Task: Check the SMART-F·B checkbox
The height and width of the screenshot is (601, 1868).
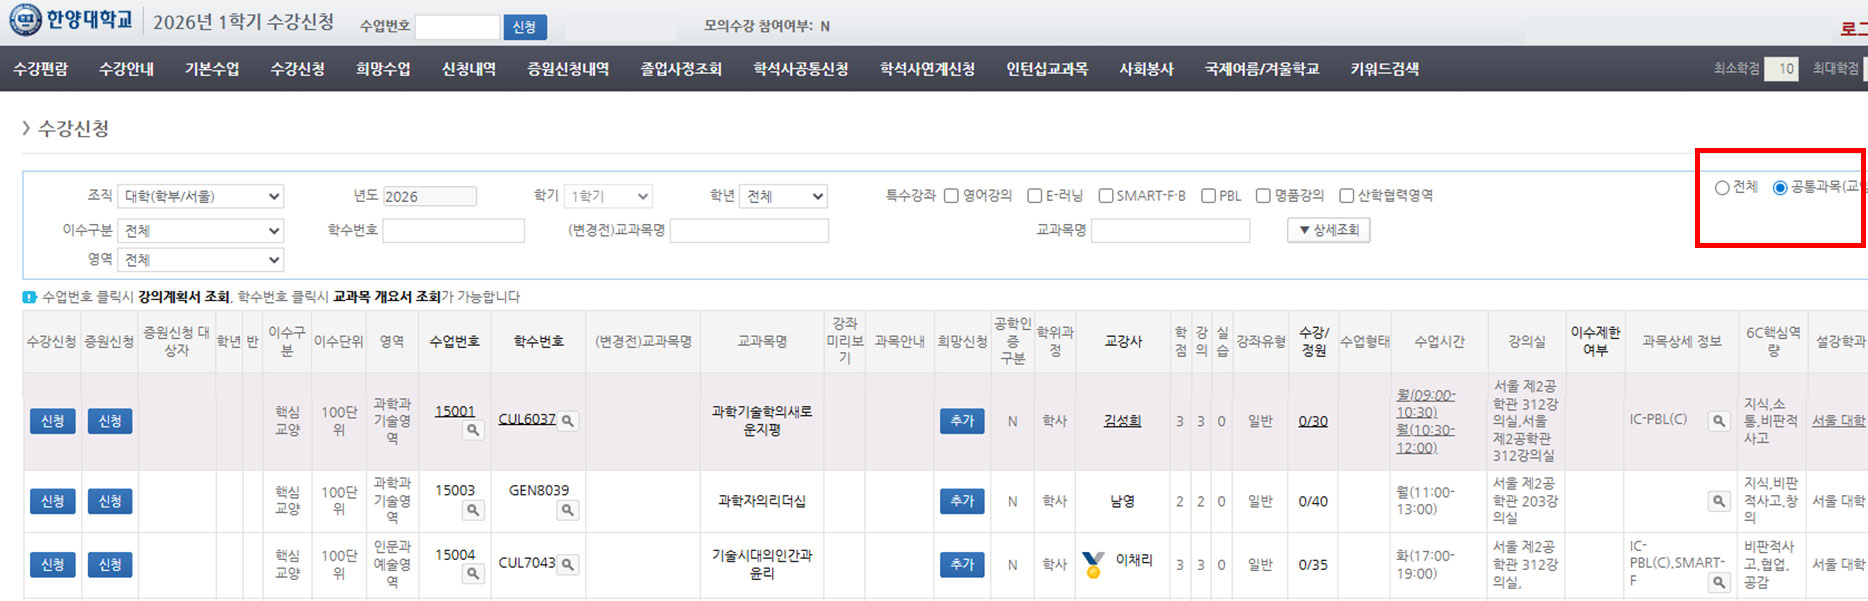Action: [1105, 196]
